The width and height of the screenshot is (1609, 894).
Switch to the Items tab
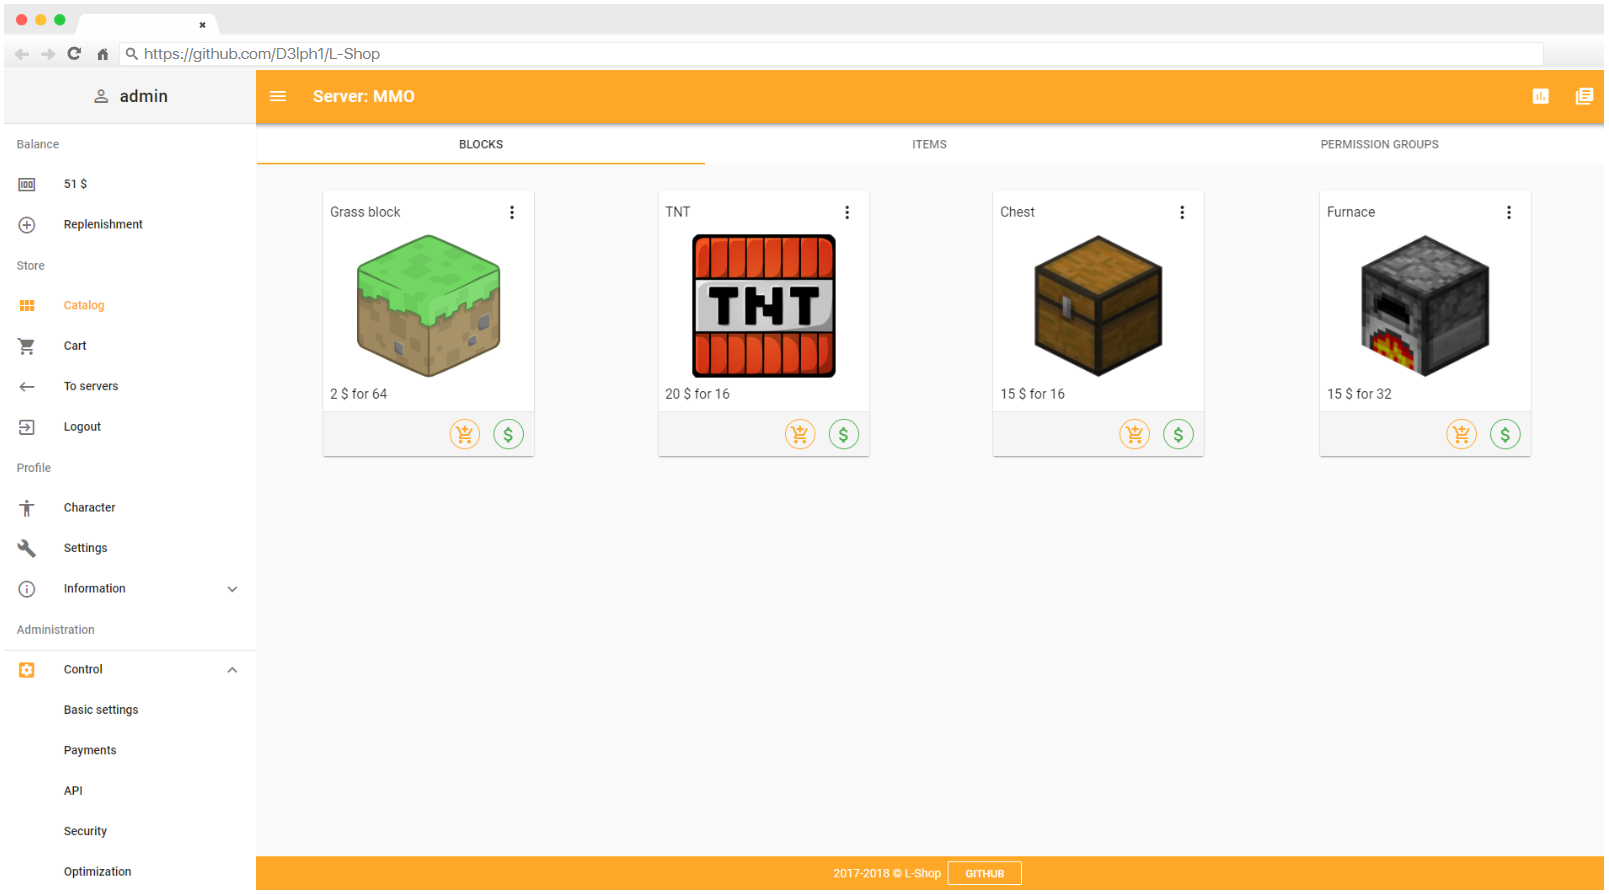click(x=929, y=145)
